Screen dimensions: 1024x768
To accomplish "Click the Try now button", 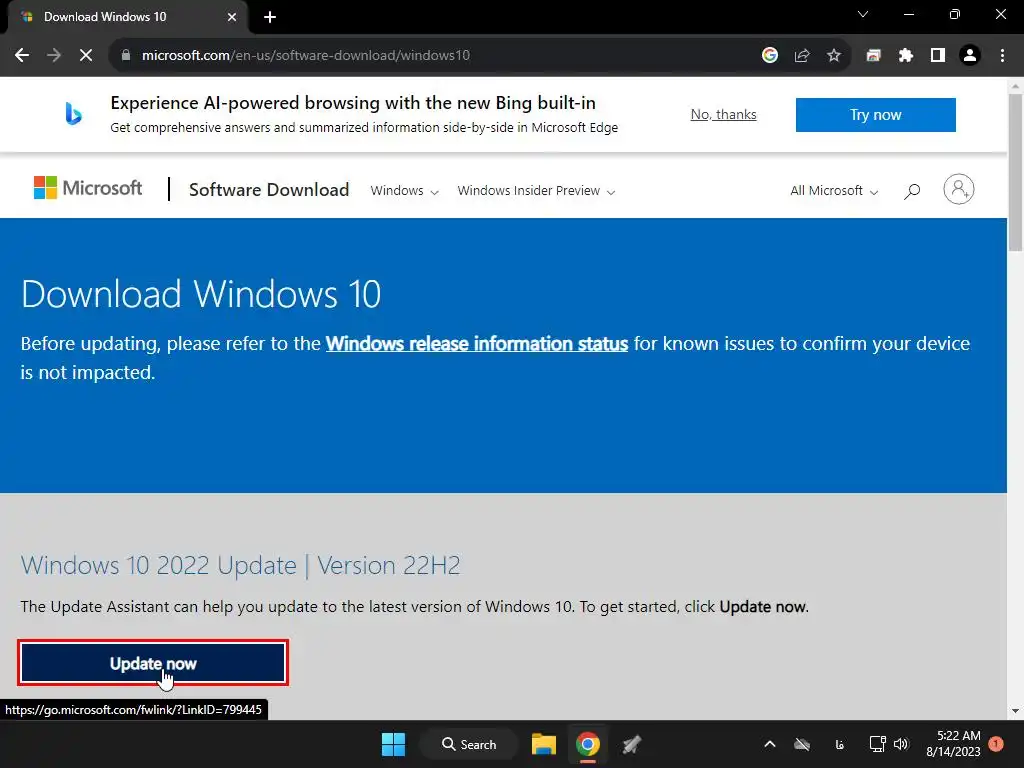I will 876,115.
